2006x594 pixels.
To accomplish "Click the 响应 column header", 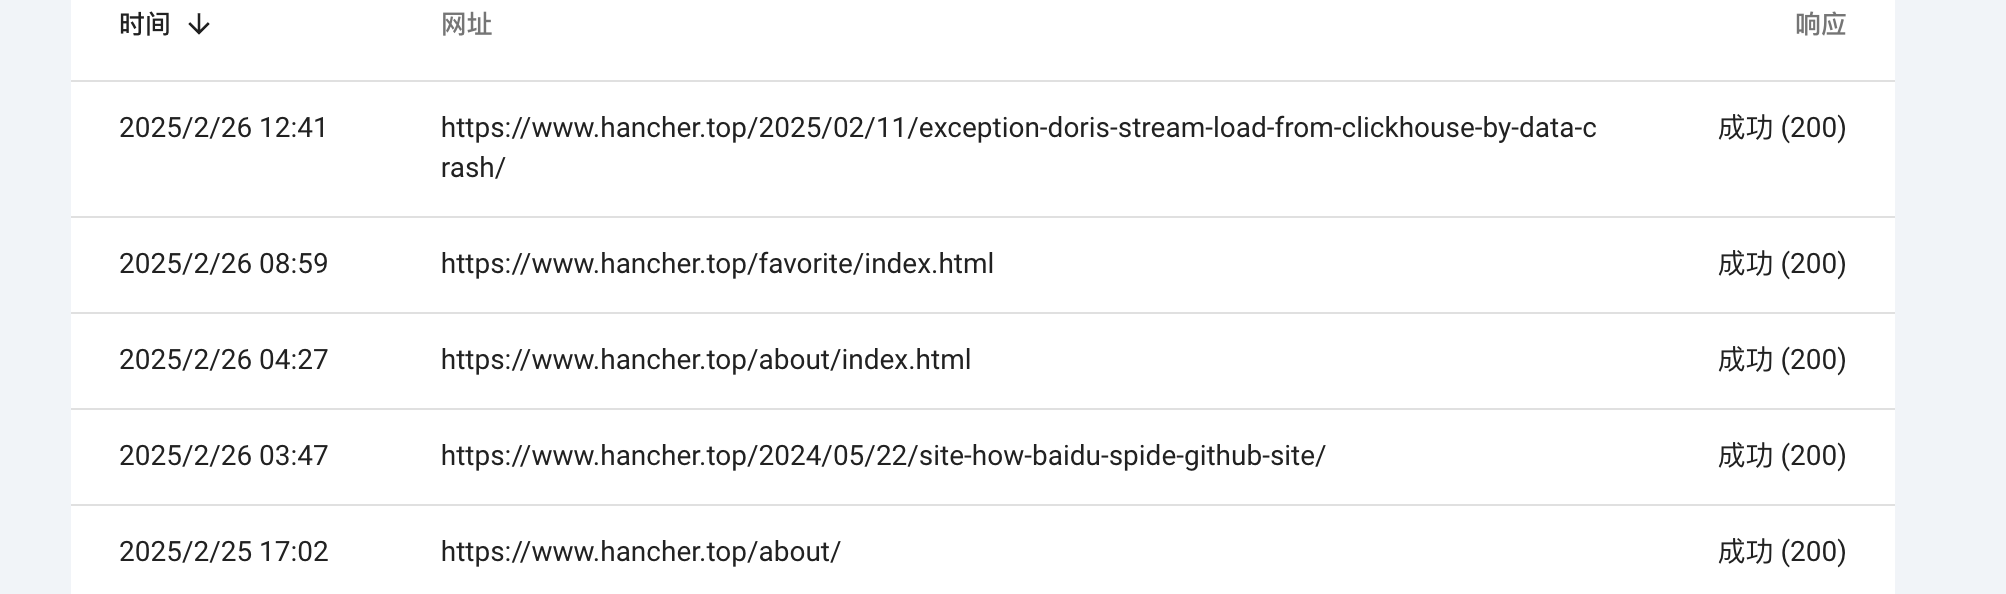I will pyautogui.click(x=1820, y=25).
